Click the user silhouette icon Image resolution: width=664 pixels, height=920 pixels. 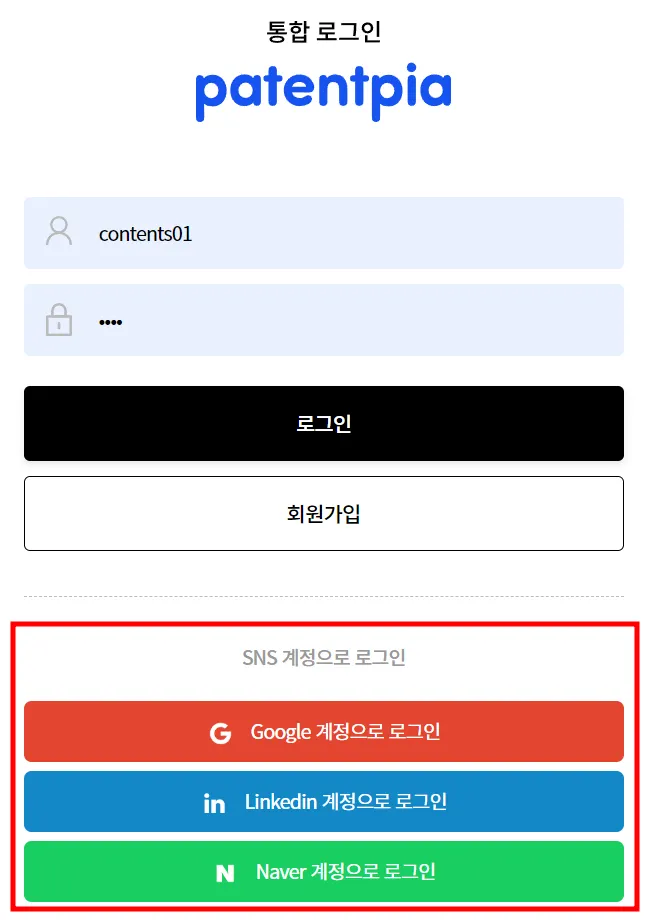pos(59,231)
